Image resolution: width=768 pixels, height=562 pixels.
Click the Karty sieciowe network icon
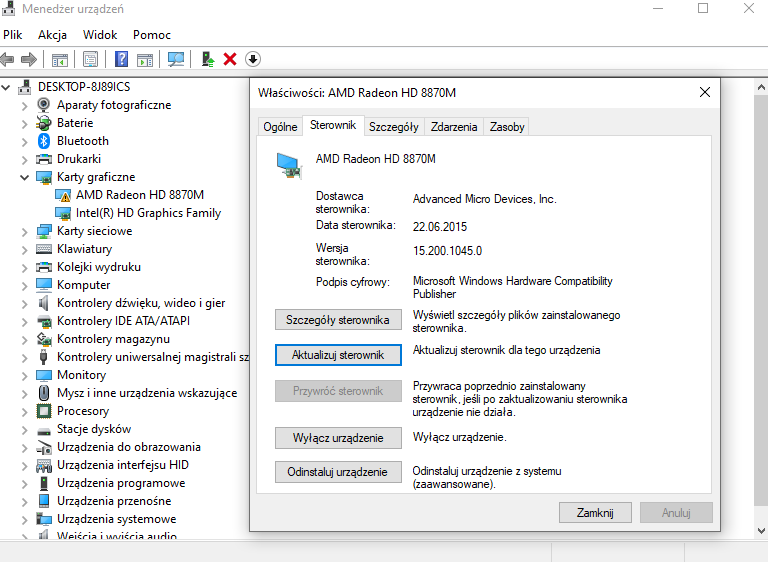click(x=44, y=231)
